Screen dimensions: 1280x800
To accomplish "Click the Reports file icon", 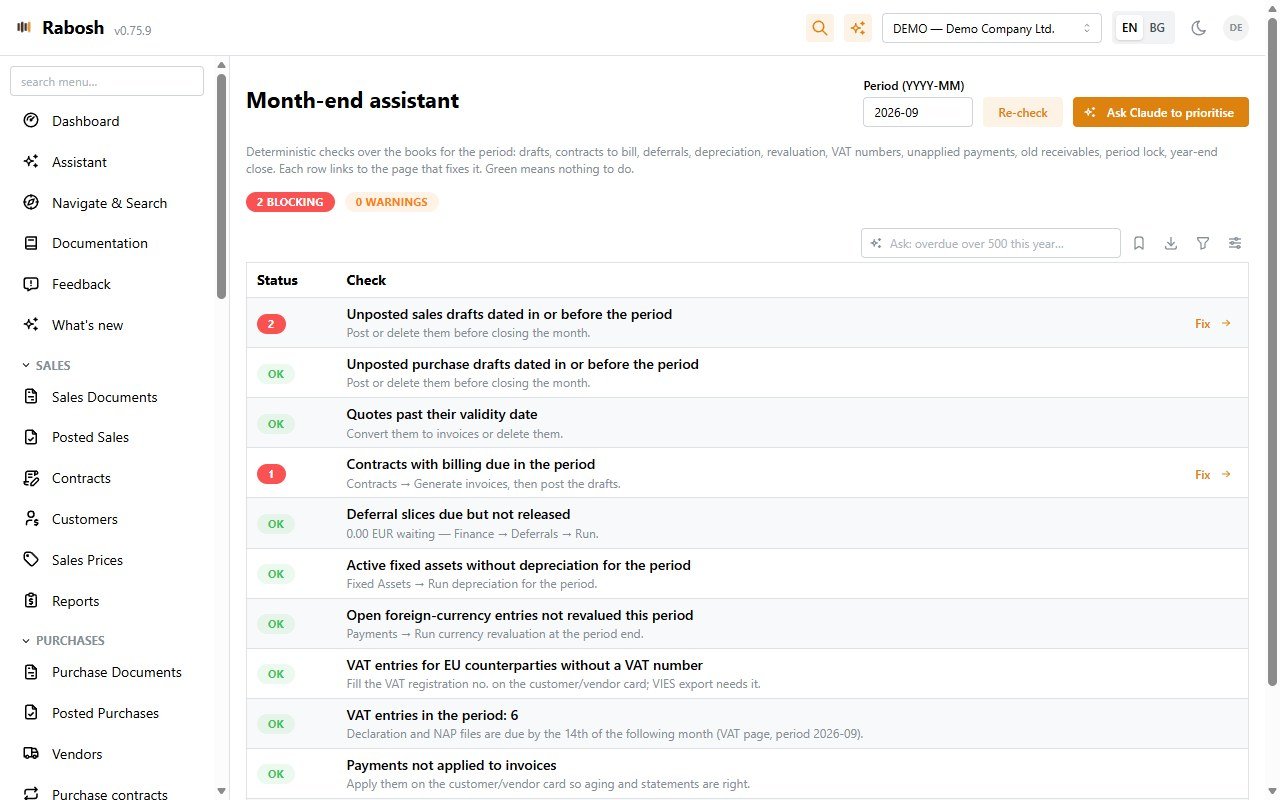I will coord(31,601).
